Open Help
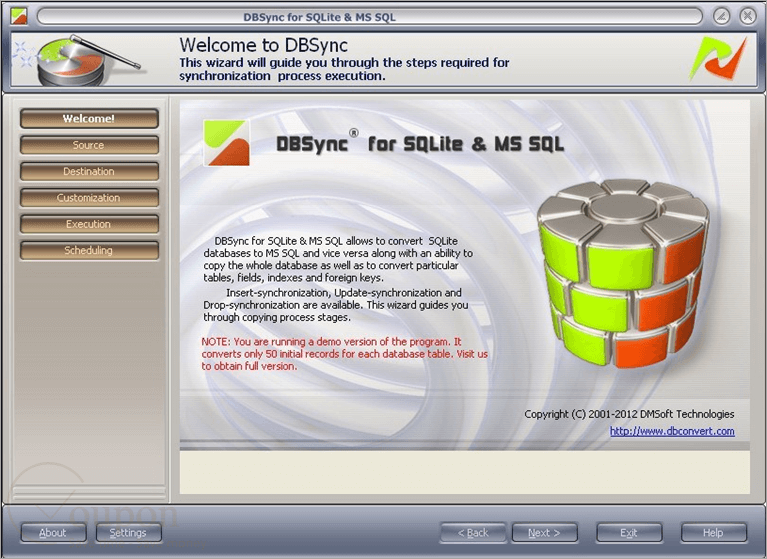The image size is (767, 559). [x=714, y=533]
